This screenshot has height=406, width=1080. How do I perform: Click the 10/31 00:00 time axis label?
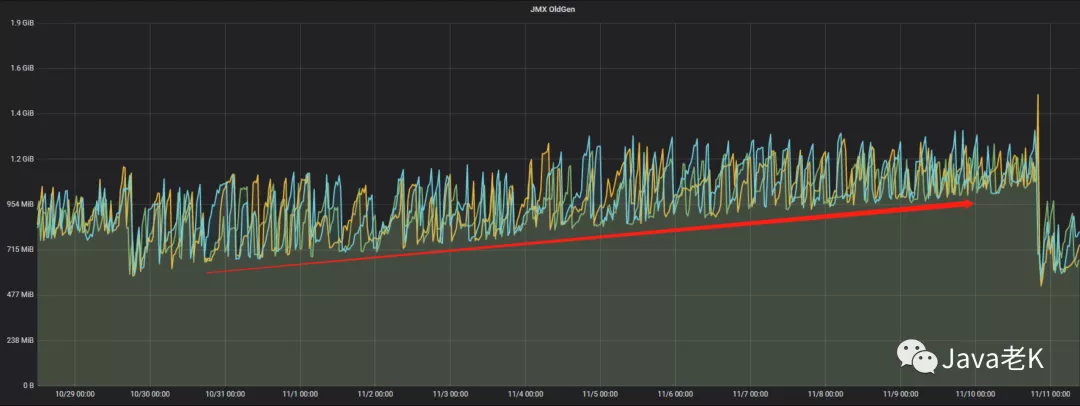click(225, 395)
